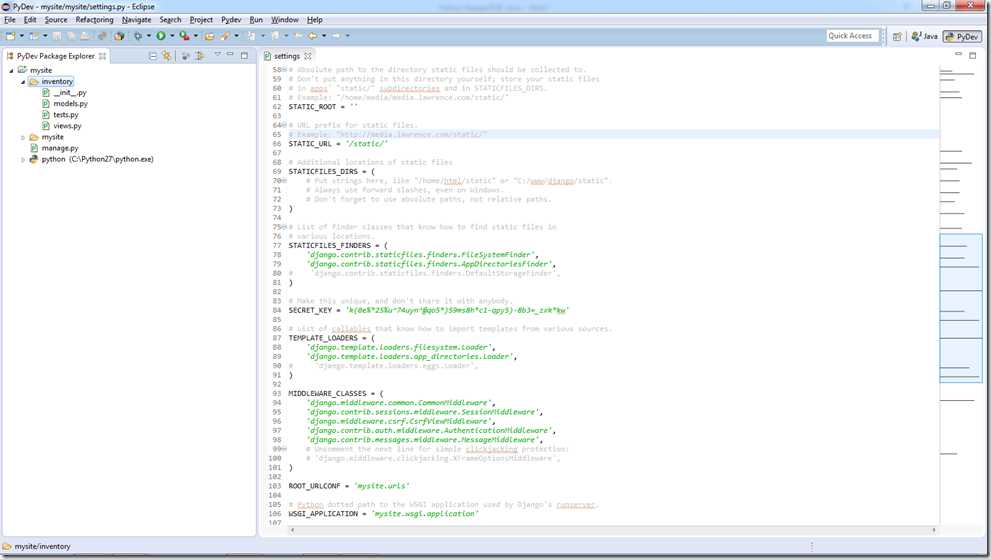Open the Edit menu
The width and height of the screenshot is (991, 559).
(x=30, y=20)
